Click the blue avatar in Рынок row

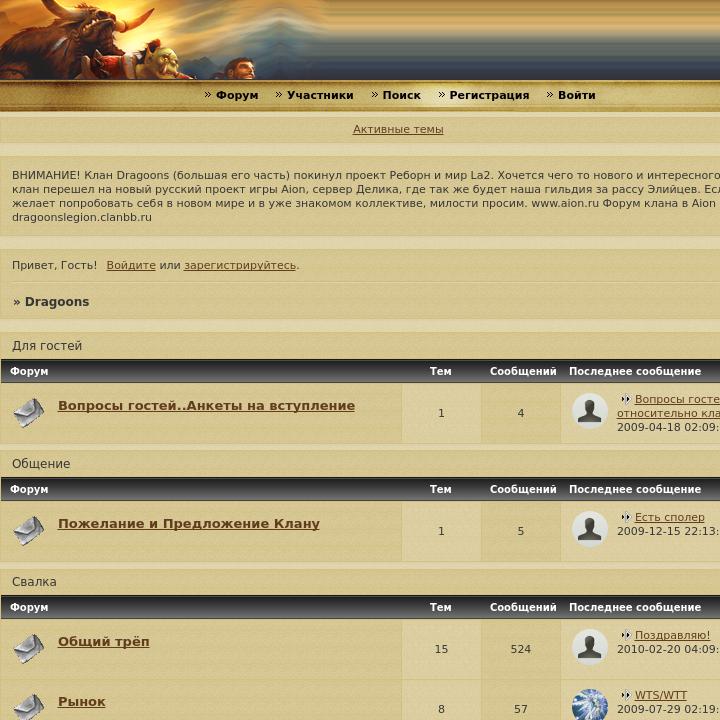590,705
